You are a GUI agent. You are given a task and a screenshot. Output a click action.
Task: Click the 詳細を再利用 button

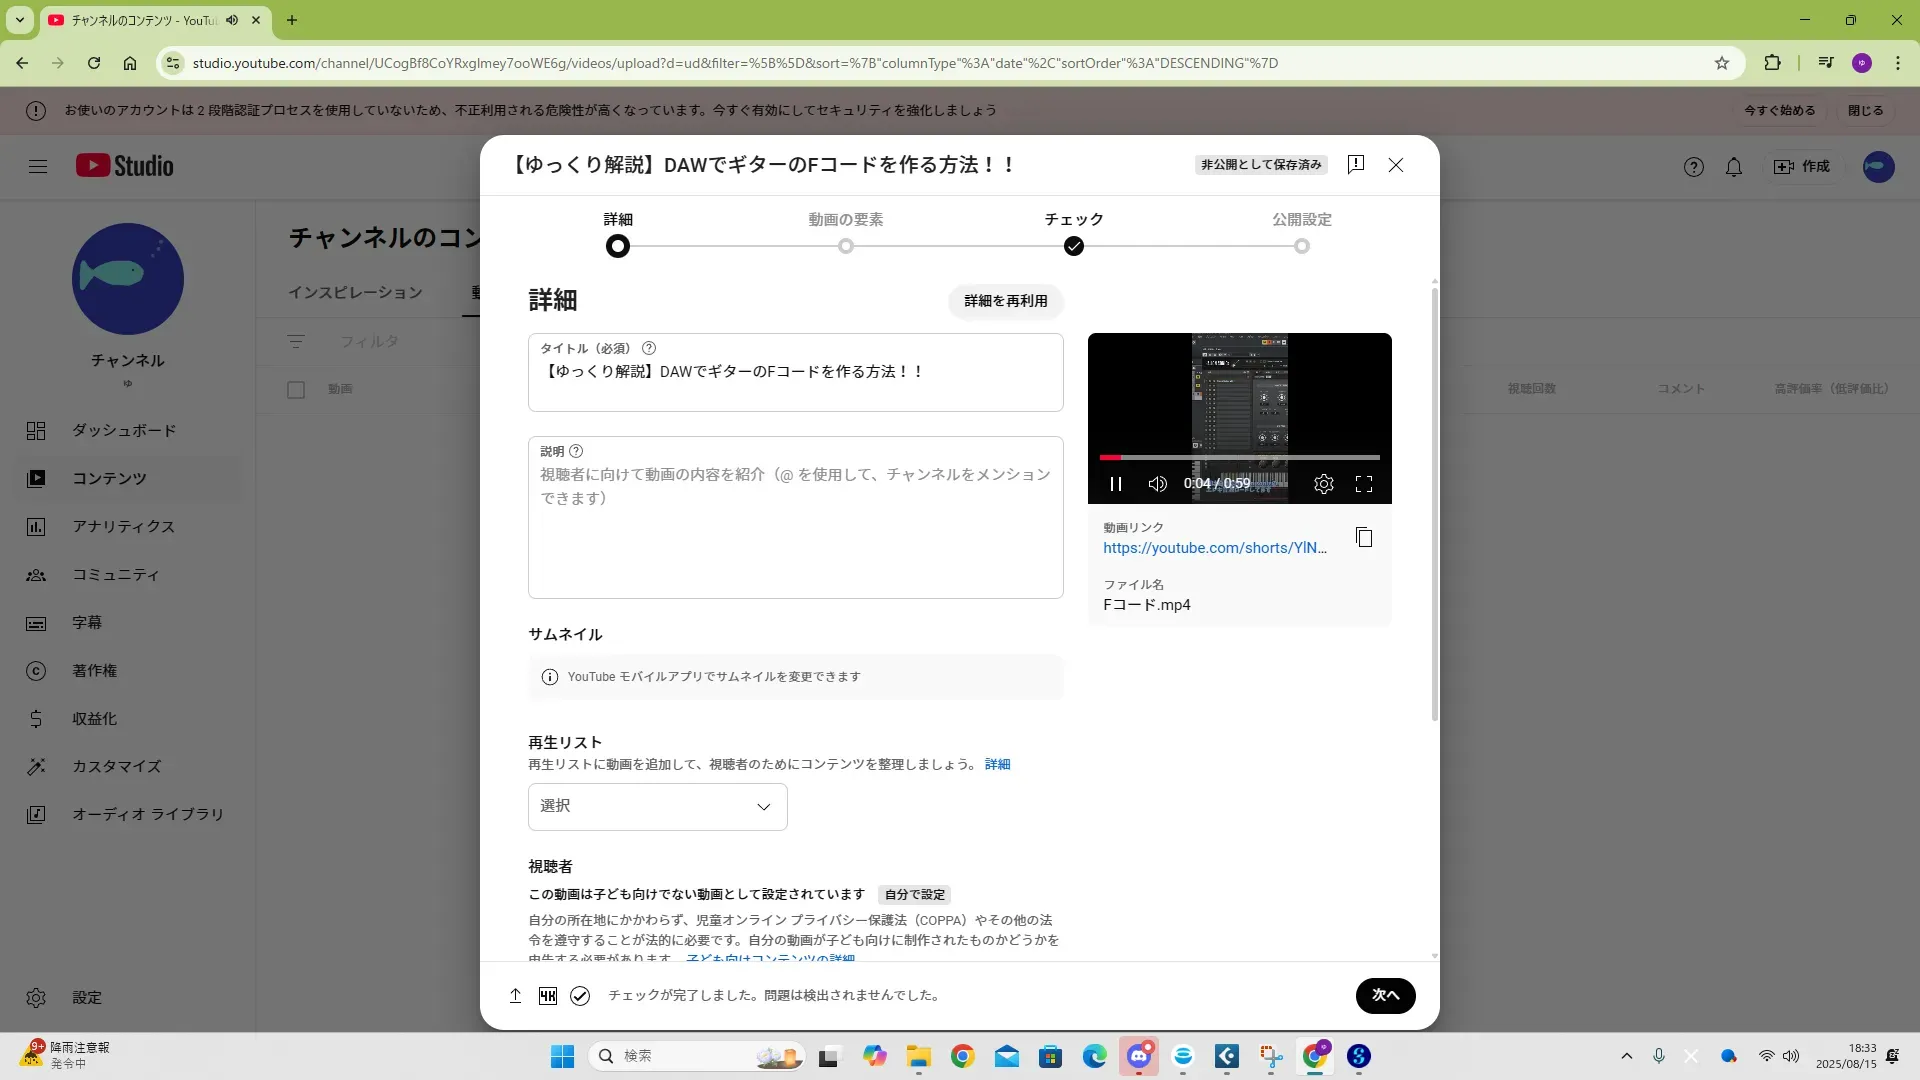pyautogui.click(x=1005, y=301)
